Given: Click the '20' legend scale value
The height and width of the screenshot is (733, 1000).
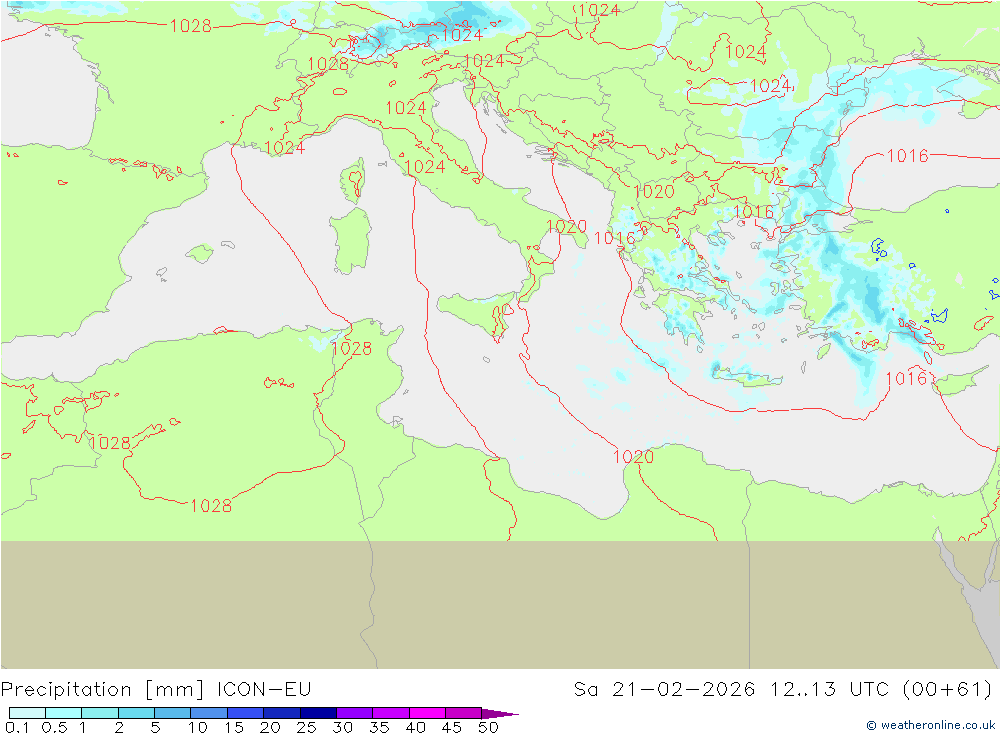Looking at the screenshot, I should pyautogui.click(x=270, y=727).
